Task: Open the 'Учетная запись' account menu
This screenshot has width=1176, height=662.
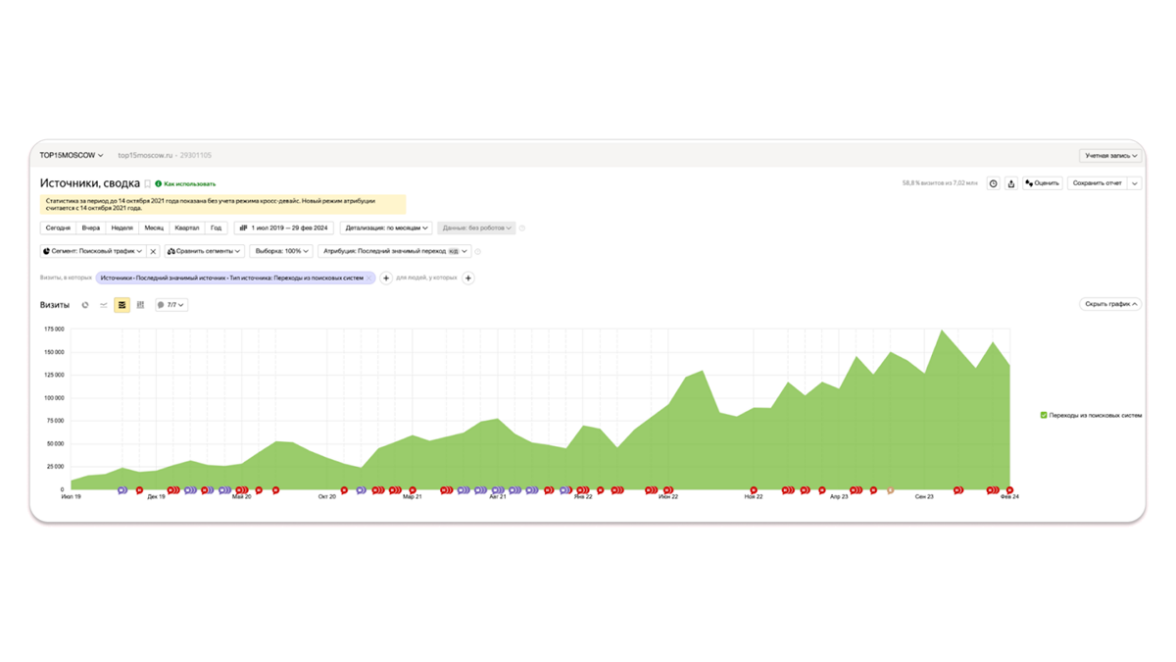Action: click(x=1110, y=156)
